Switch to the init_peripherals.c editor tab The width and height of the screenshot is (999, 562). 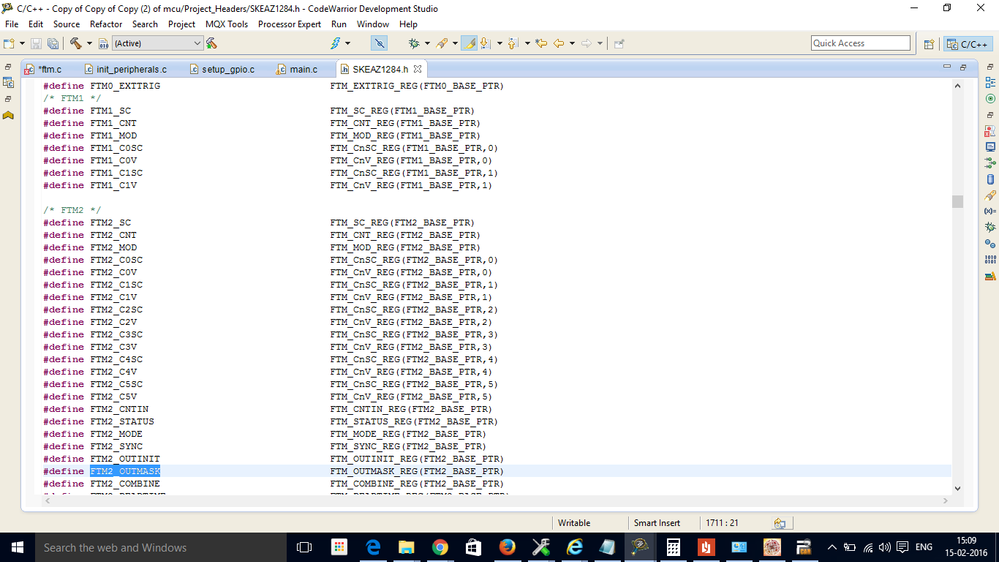click(126, 69)
